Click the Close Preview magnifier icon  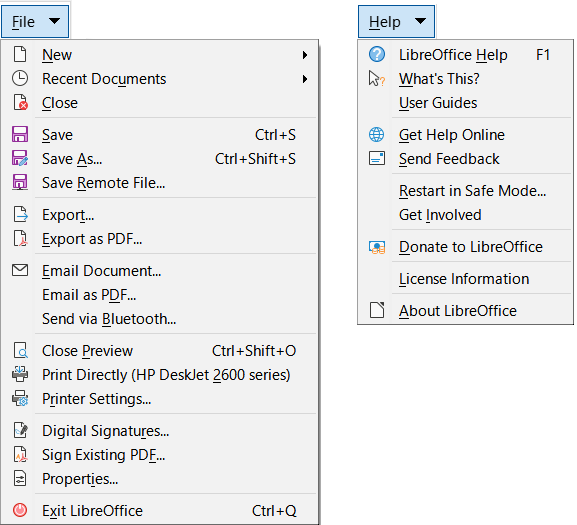[21, 350]
